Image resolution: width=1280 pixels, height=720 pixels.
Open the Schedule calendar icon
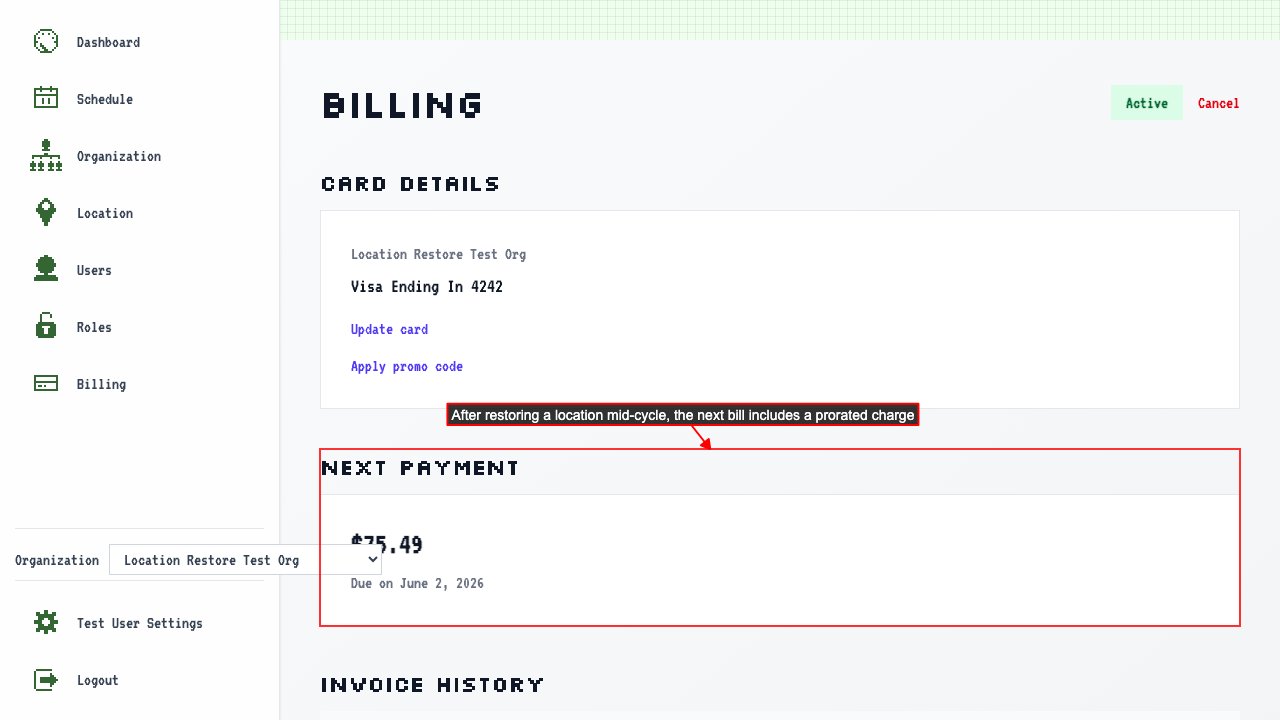46,98
